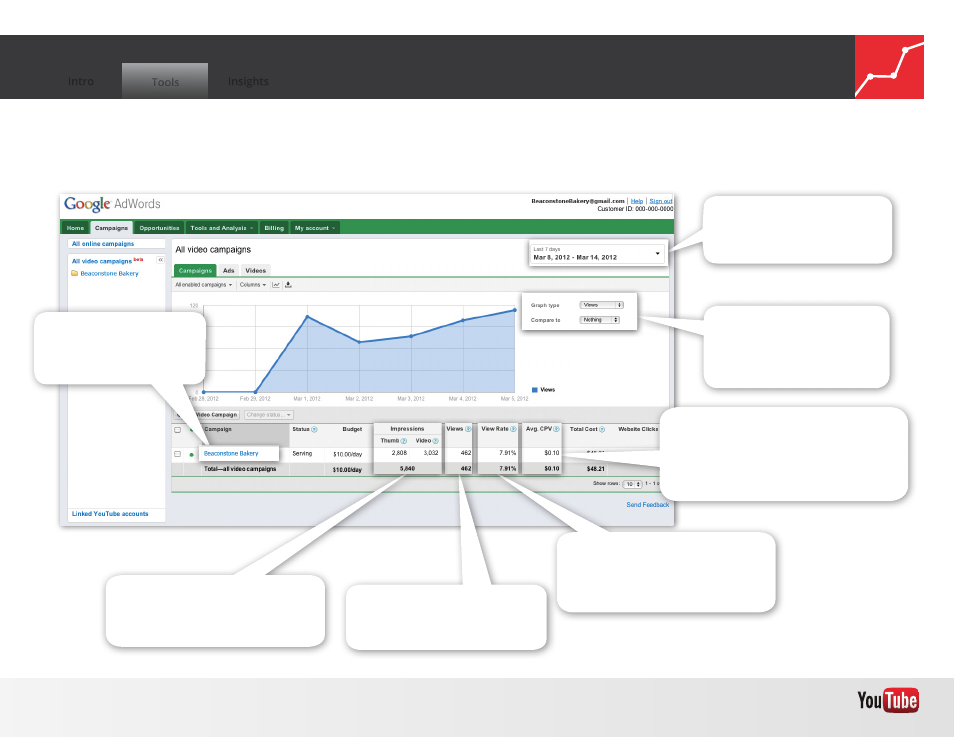The width and height of the screenshot is (954, 737).
Task: Click the Beaconstone Bakery folder icon
Action: pyautogui.click(x=75, y=273)
